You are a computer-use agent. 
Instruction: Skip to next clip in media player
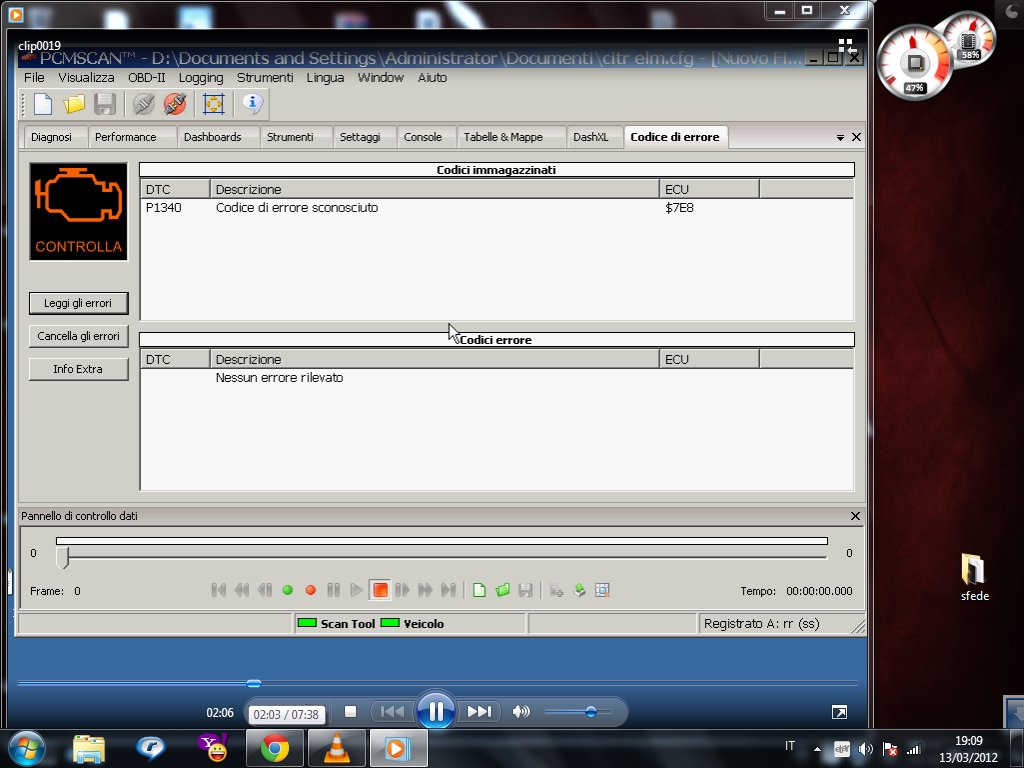[x=479, y=711]
